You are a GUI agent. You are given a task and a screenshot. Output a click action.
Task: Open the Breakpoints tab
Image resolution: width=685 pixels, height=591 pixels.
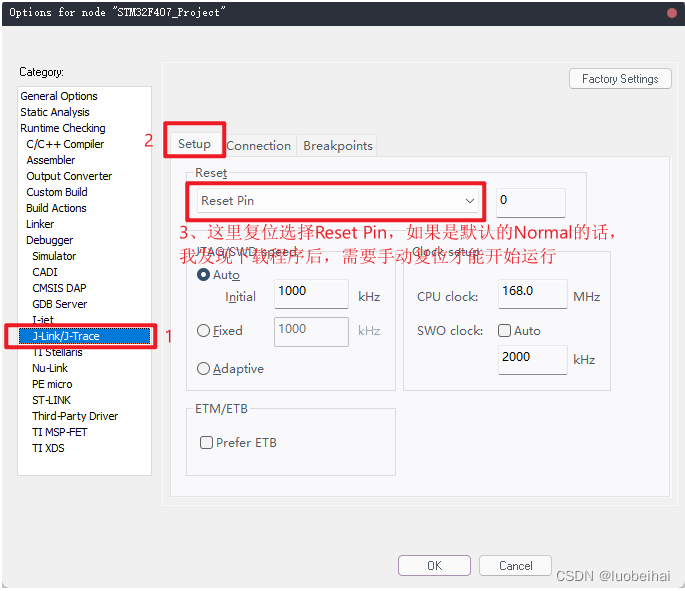pos(338,146)
